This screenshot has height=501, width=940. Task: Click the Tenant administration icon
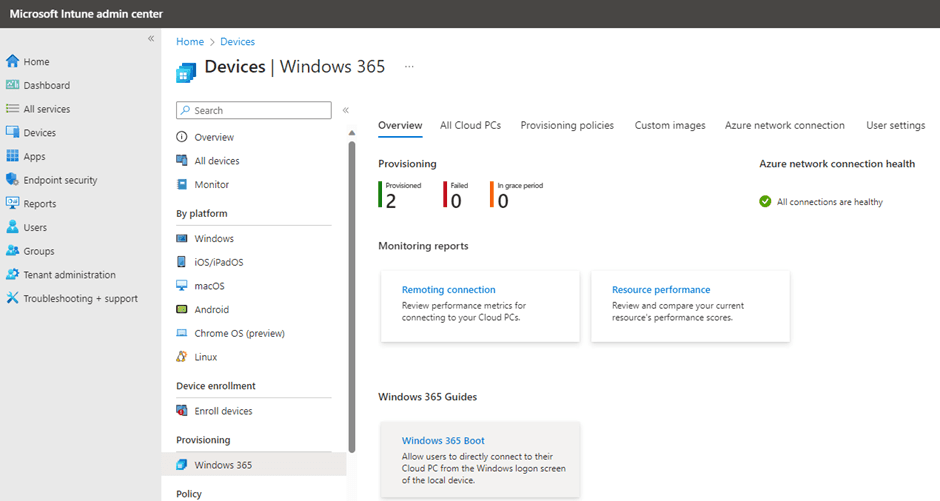coord(12,274)
